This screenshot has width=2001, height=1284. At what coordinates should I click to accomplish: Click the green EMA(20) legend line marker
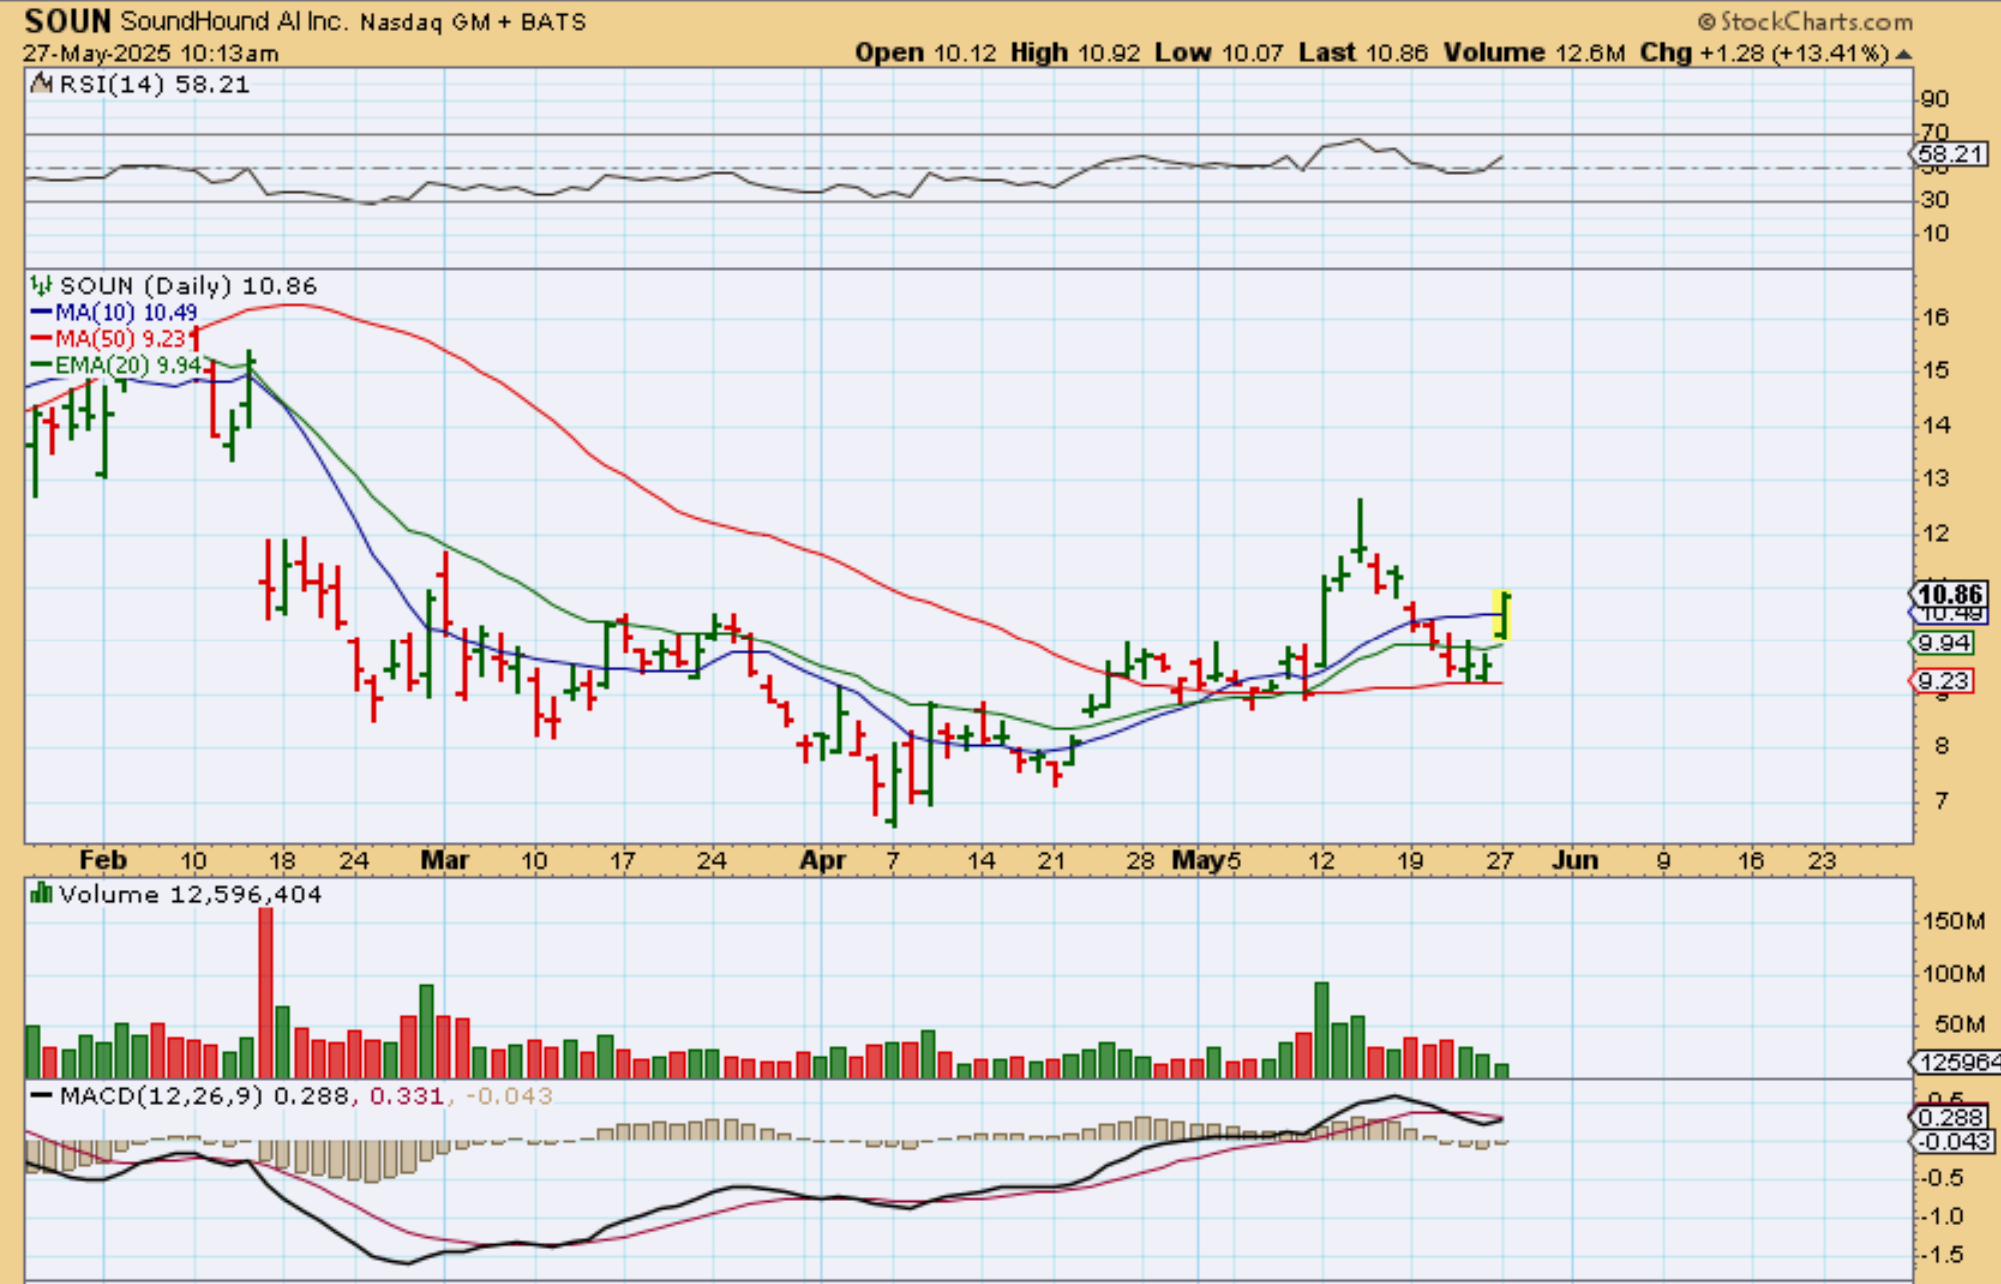pos(41,365)
